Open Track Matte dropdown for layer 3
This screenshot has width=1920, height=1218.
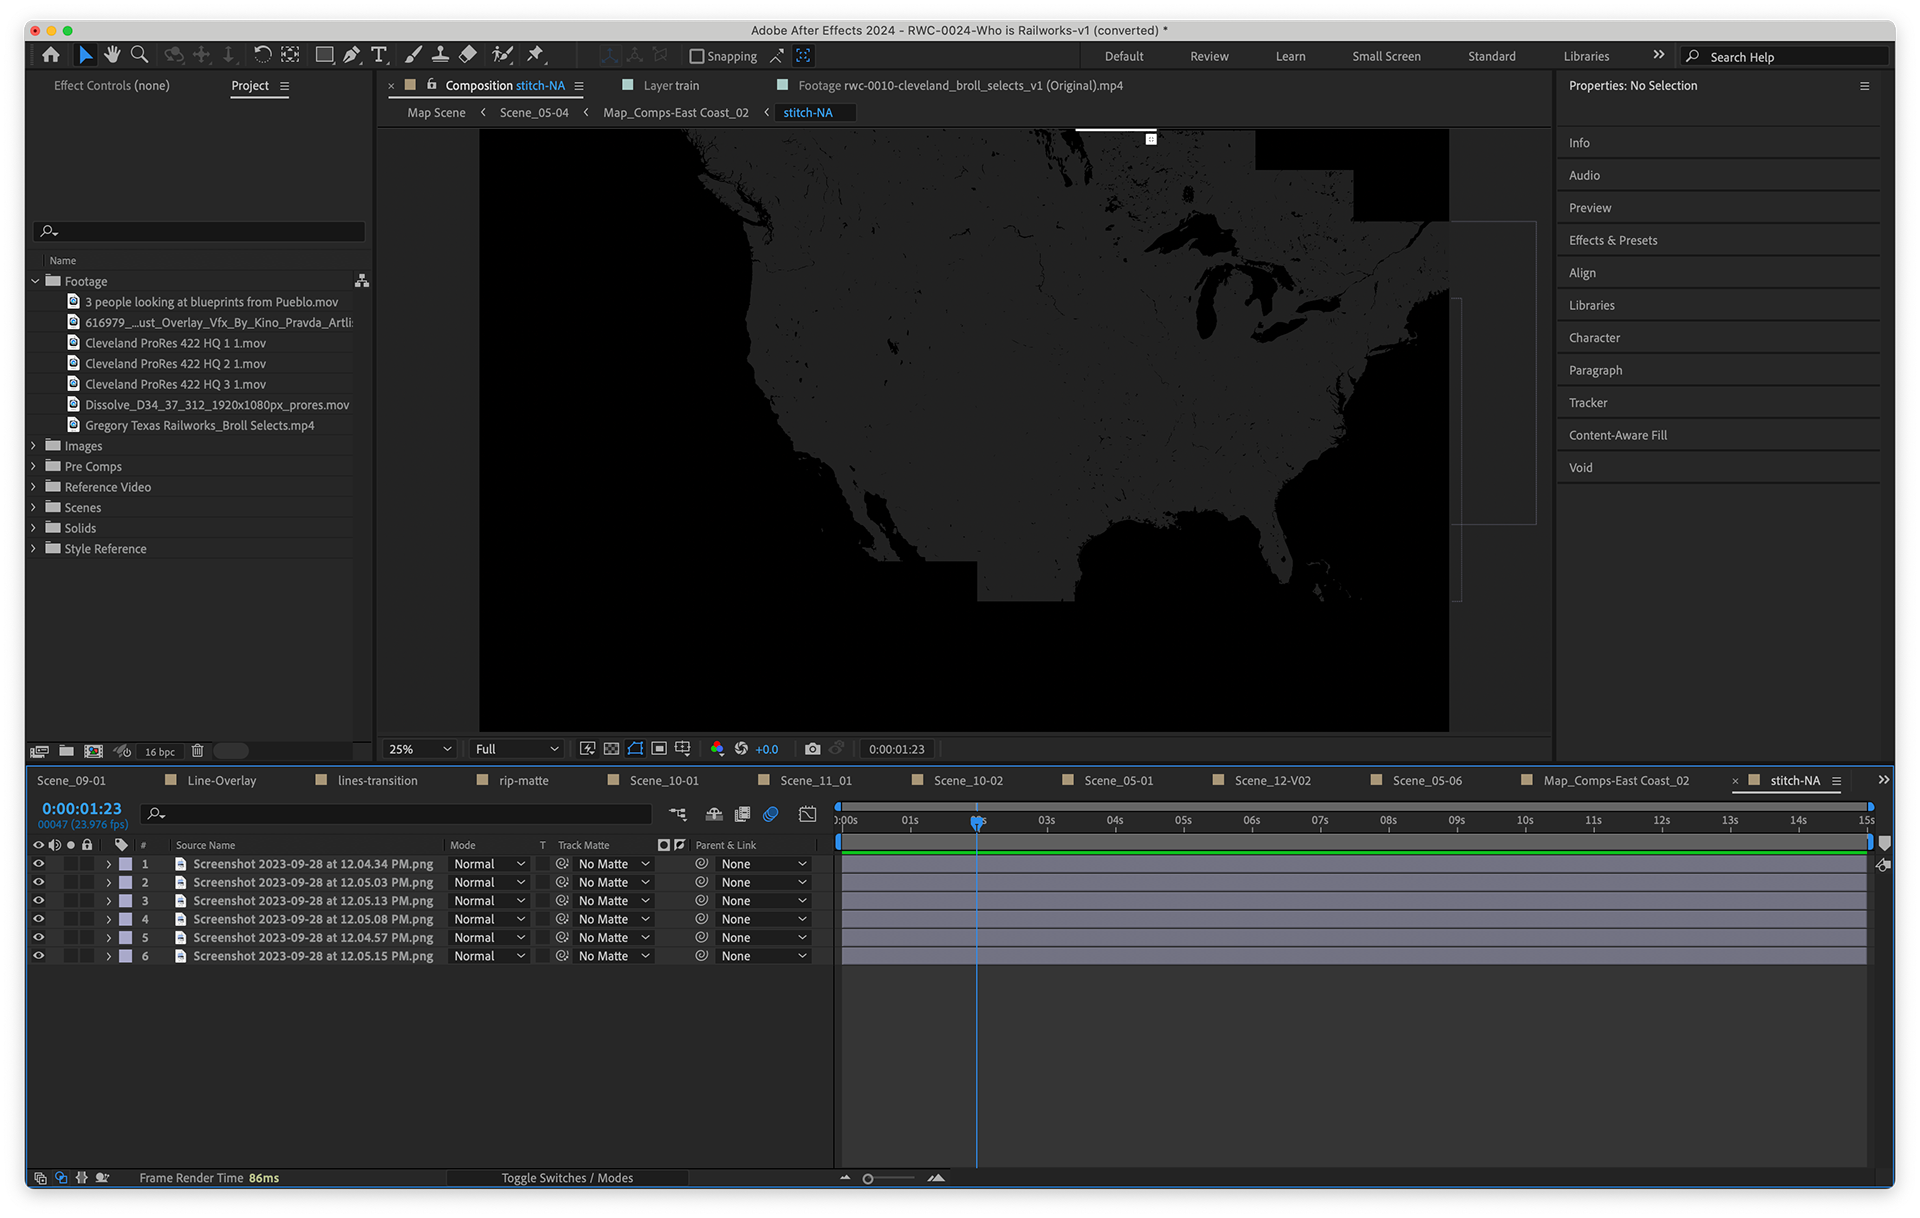pyautogui.click(x=614, y=901)
